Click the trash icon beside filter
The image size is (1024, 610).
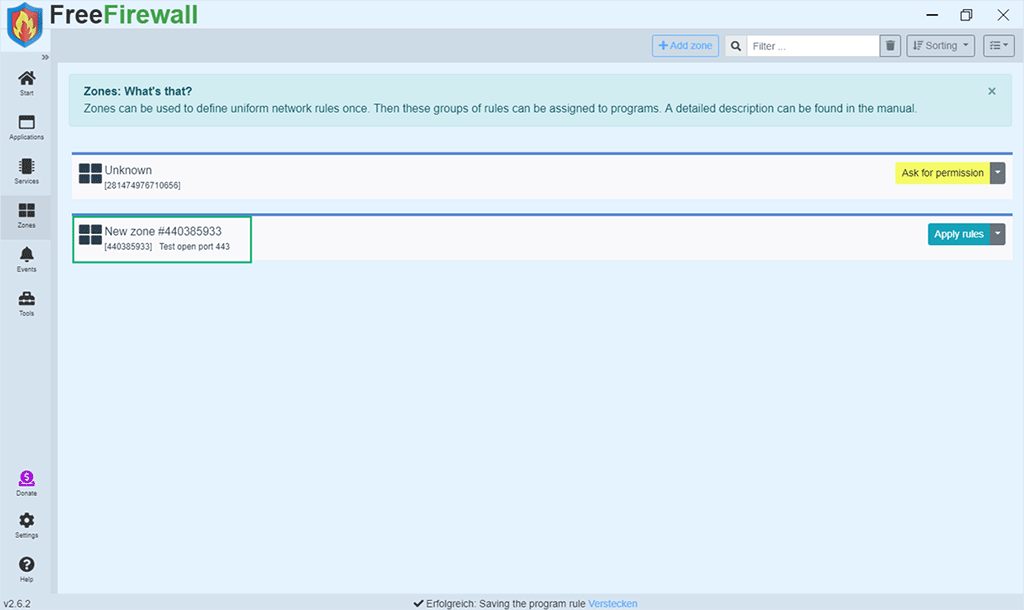[890, 46]
